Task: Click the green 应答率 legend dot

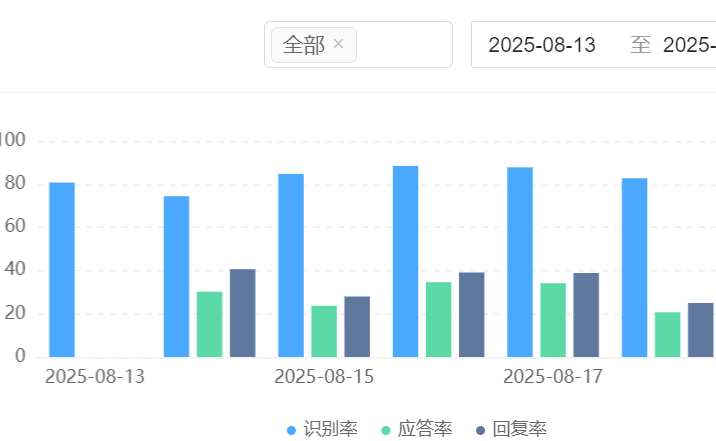Action: tap(387, 430)
